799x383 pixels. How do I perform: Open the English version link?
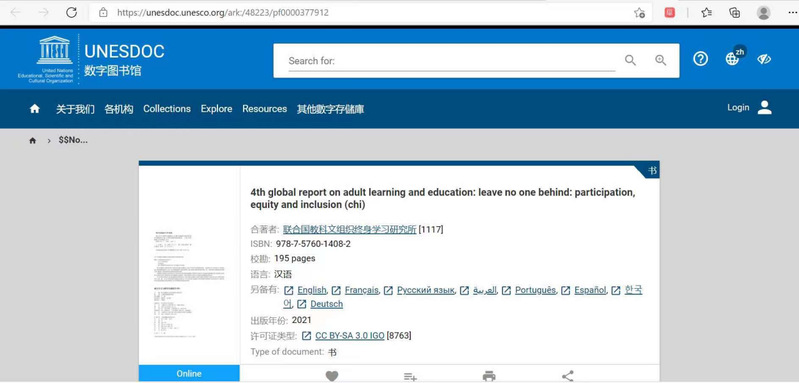312,290
